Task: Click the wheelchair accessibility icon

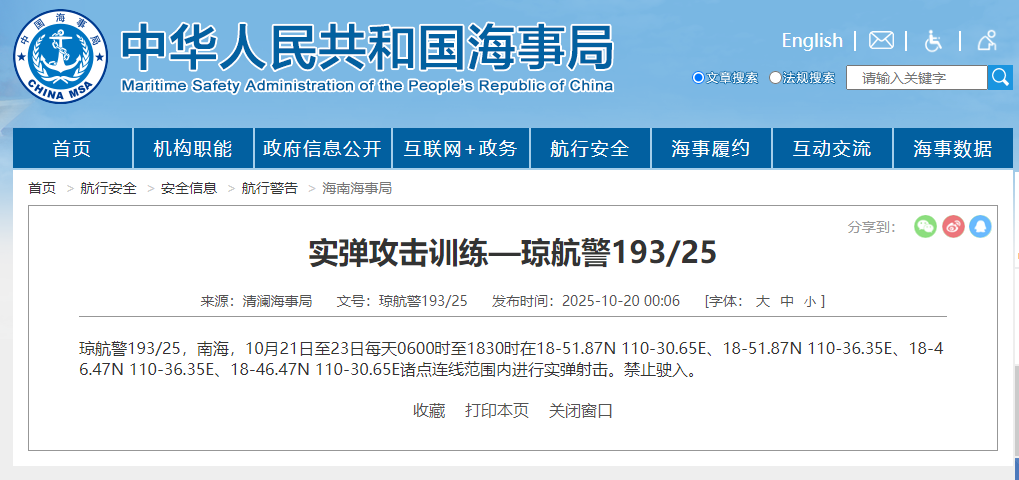Action: 933,40
